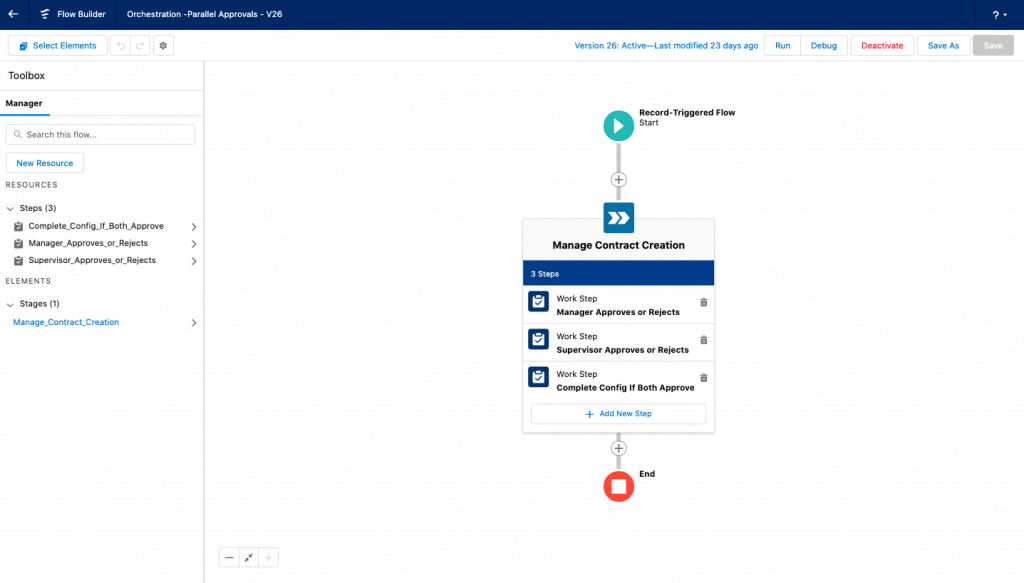Open the flow settings gear
Screen dimensions: 1024x583
(x=163, y=45)
